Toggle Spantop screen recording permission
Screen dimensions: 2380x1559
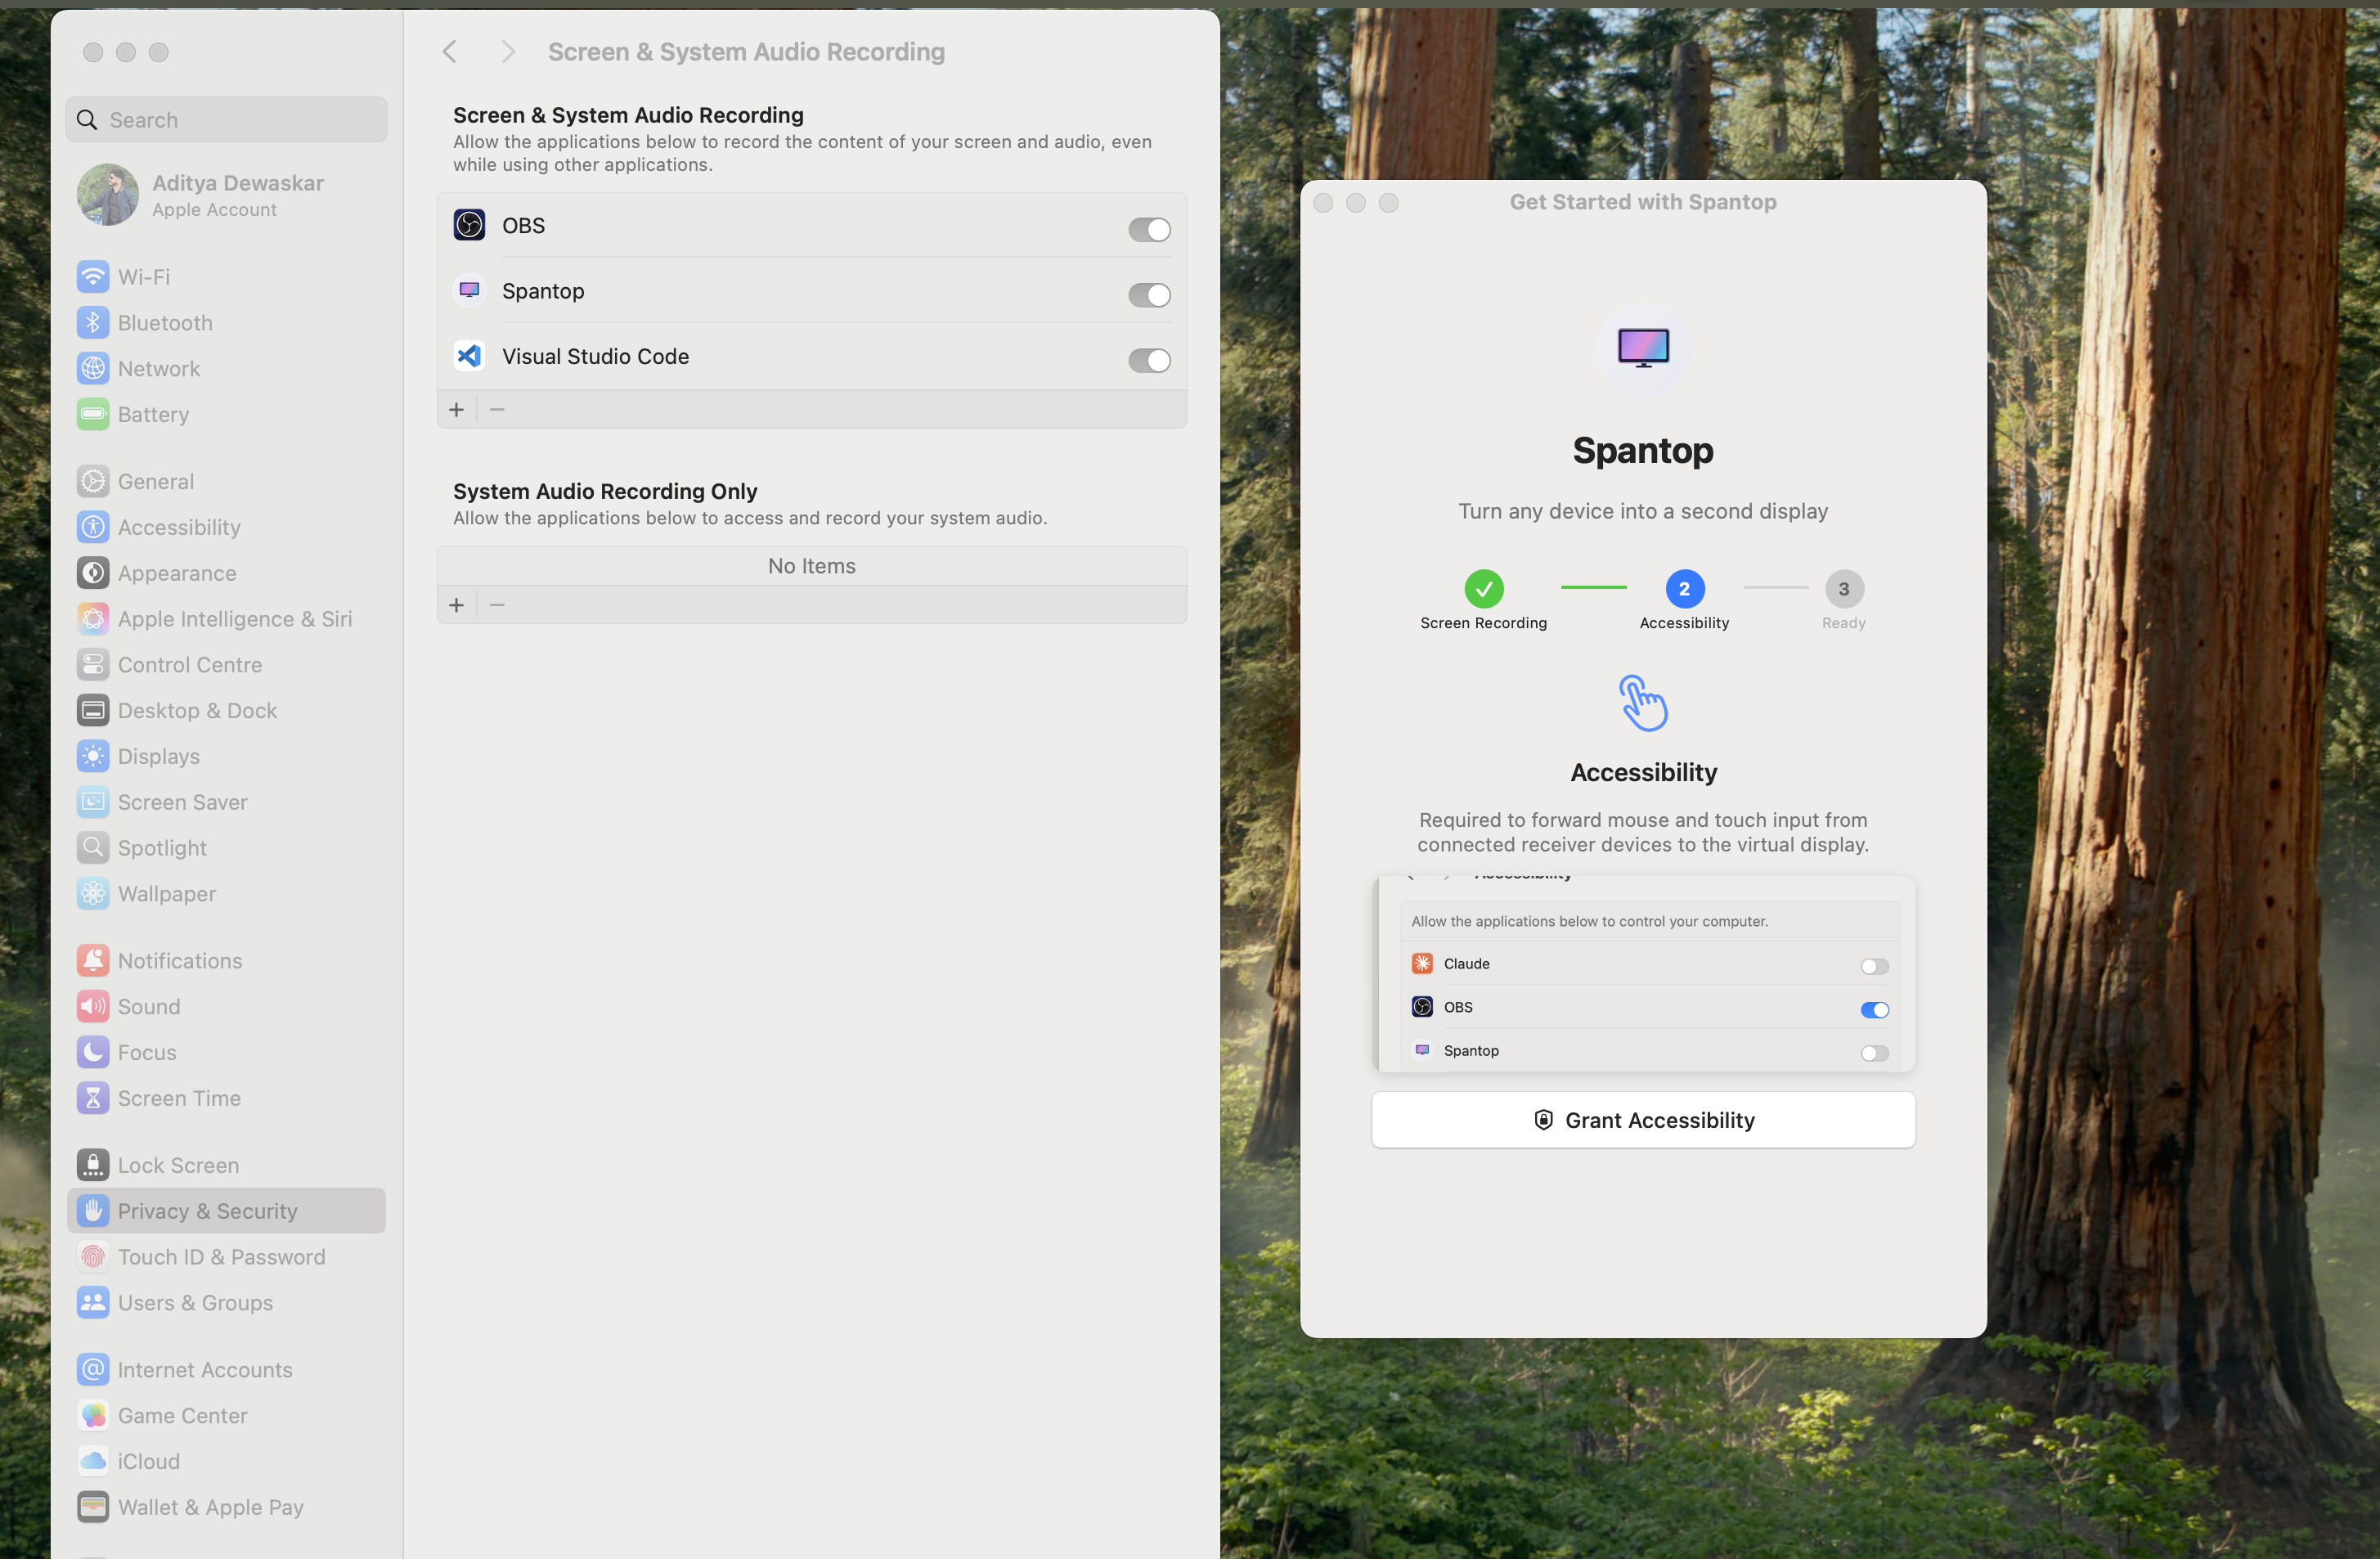[x=1149, y=295]
